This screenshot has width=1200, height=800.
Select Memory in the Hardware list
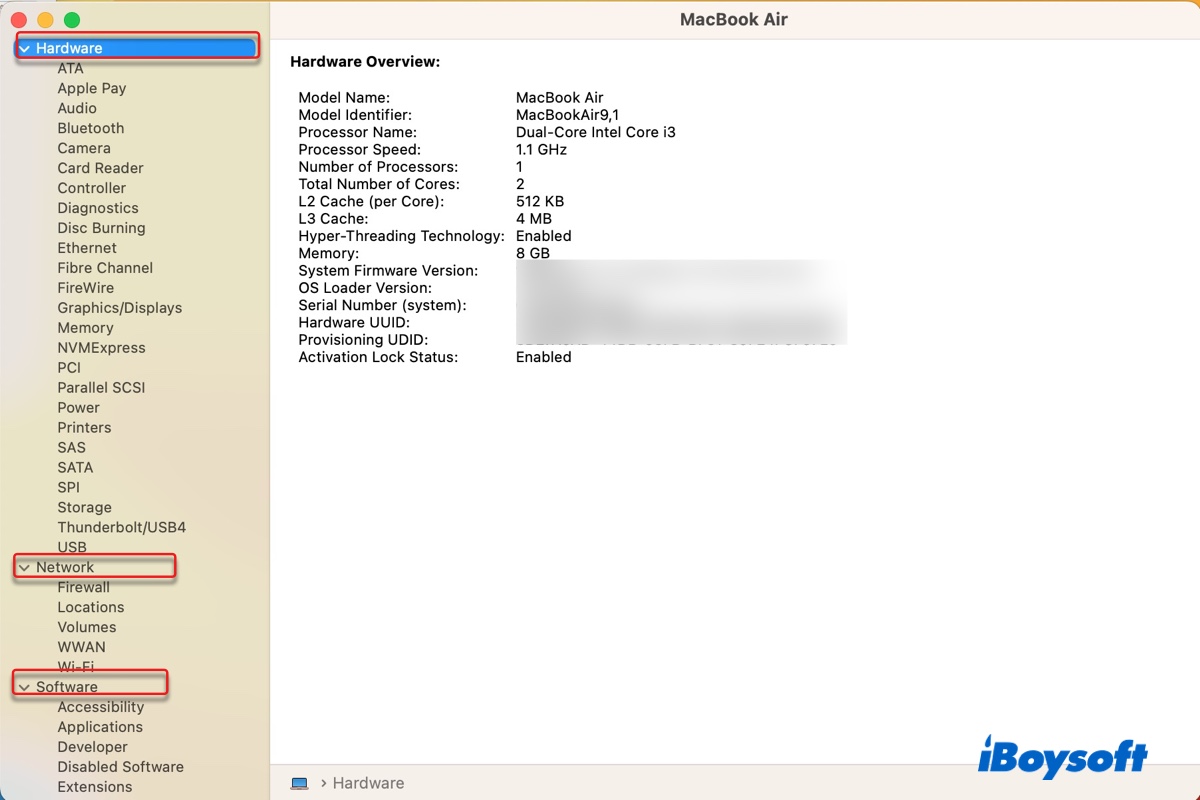pos(85,328)
